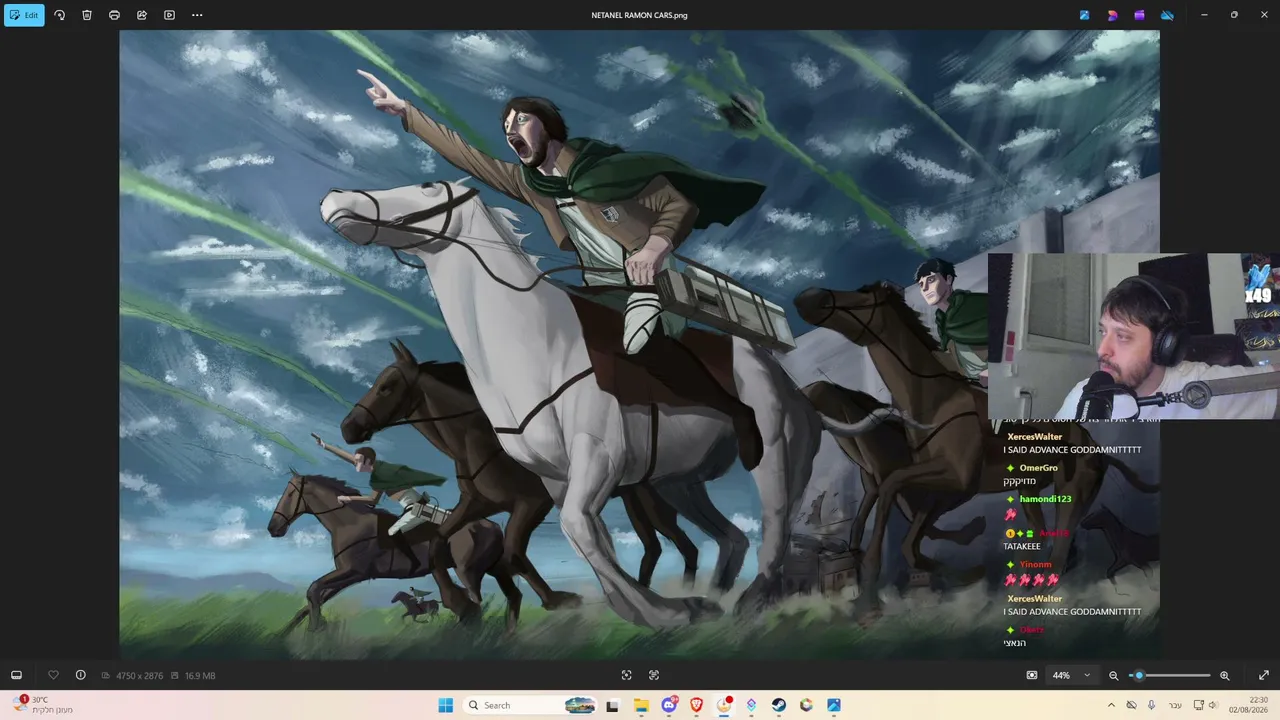
Task: Rotate the image using the rotate icon
Action: tap(59, 15)
